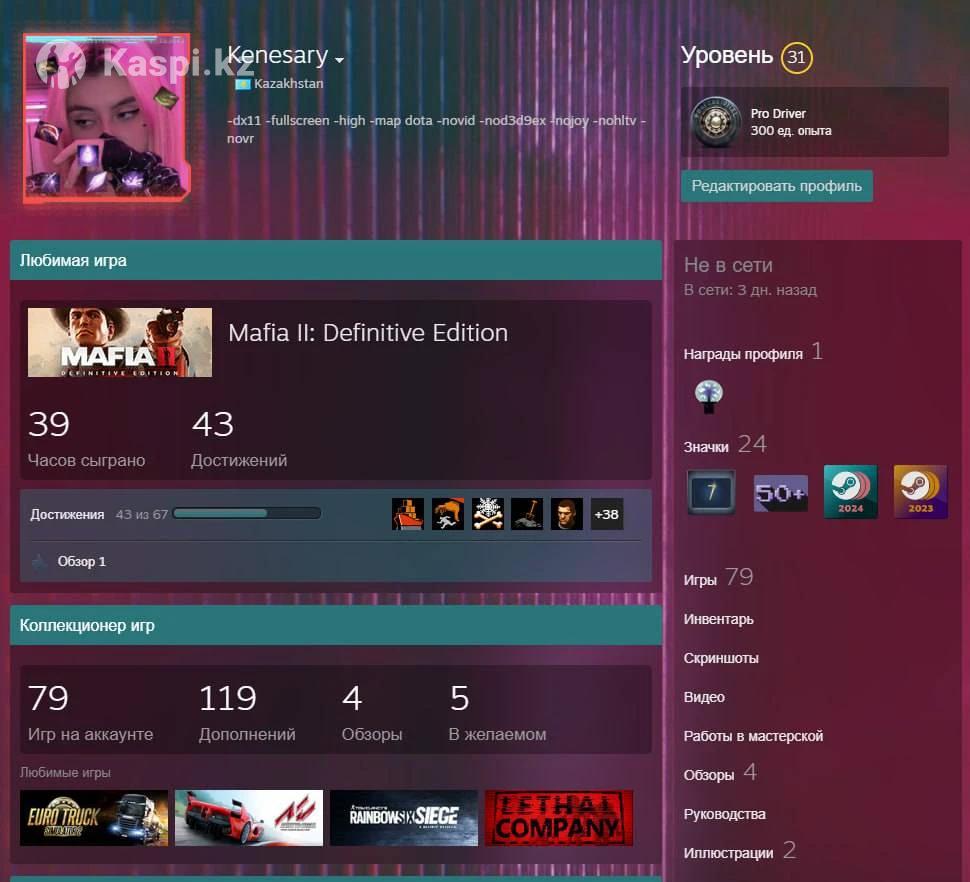
Task: Open the level 31 badge circle
Action: coord(796,58)
